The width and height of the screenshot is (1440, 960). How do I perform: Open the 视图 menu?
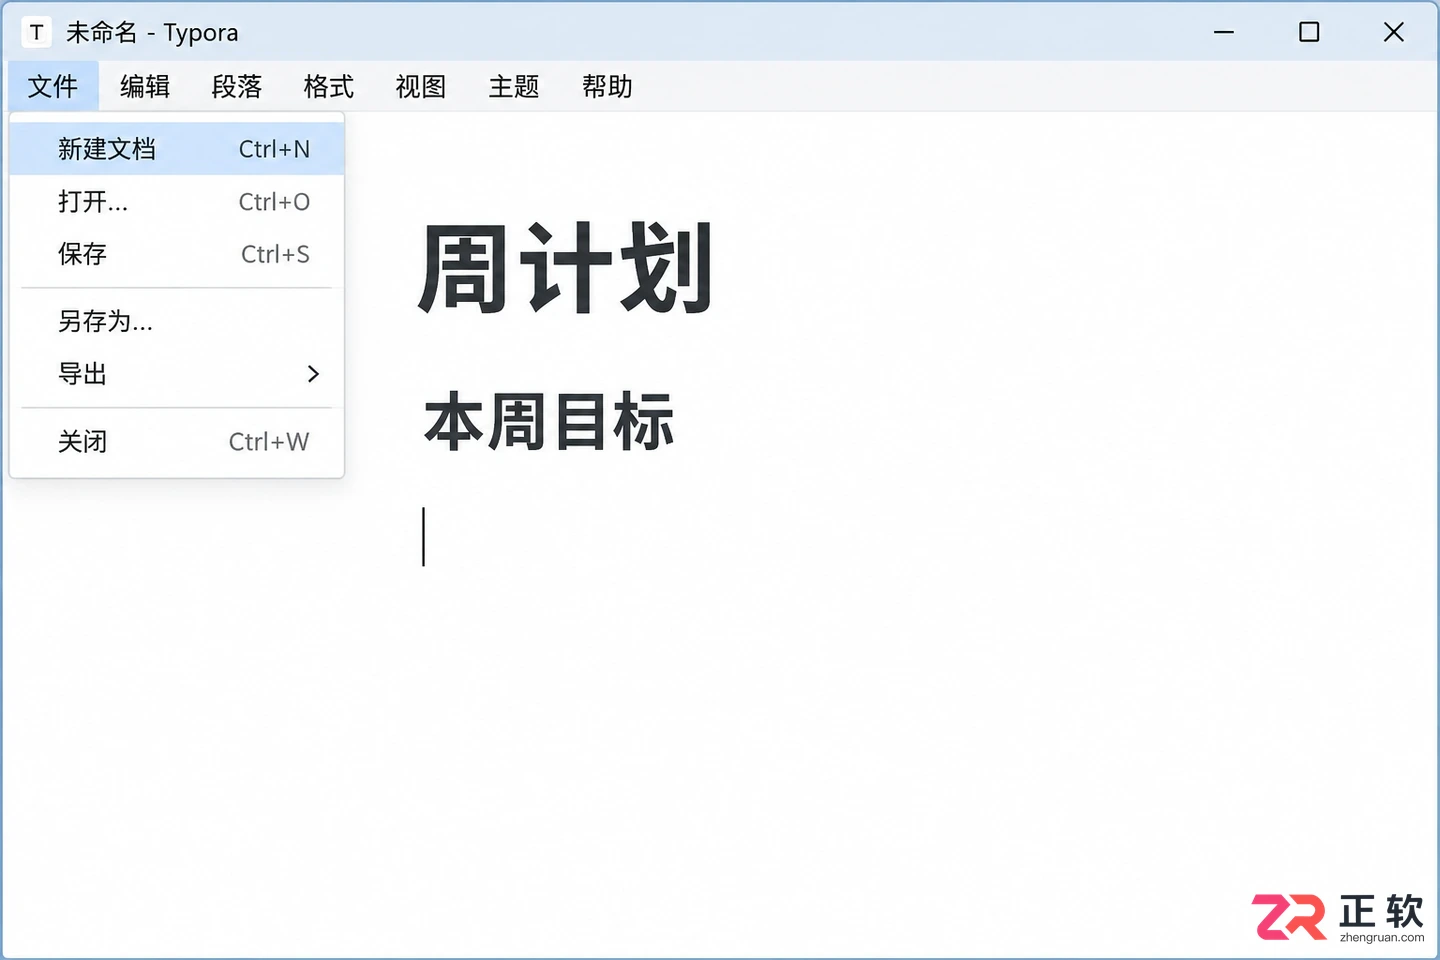point(421,87)
